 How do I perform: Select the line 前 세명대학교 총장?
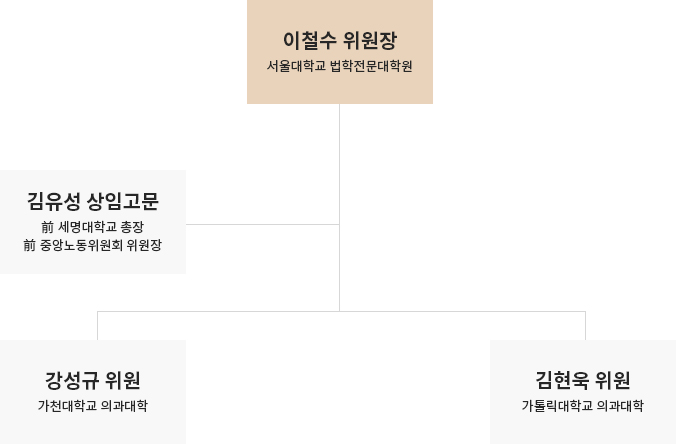(93, 227)
